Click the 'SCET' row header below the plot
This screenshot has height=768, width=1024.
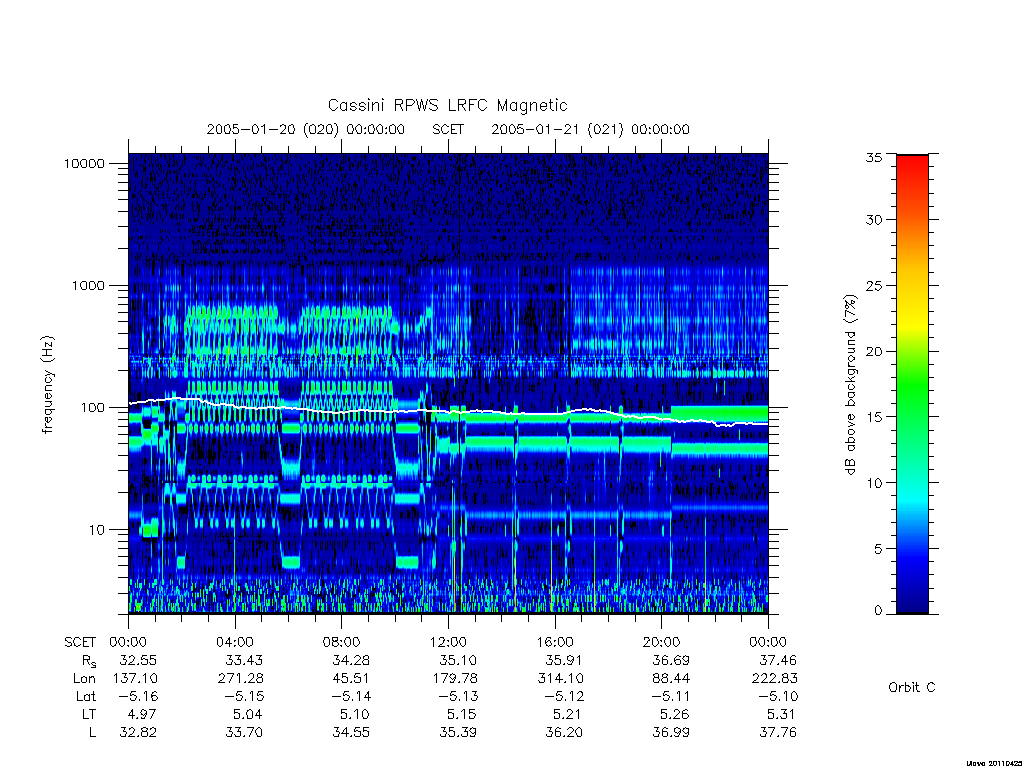tap(80, 643)
